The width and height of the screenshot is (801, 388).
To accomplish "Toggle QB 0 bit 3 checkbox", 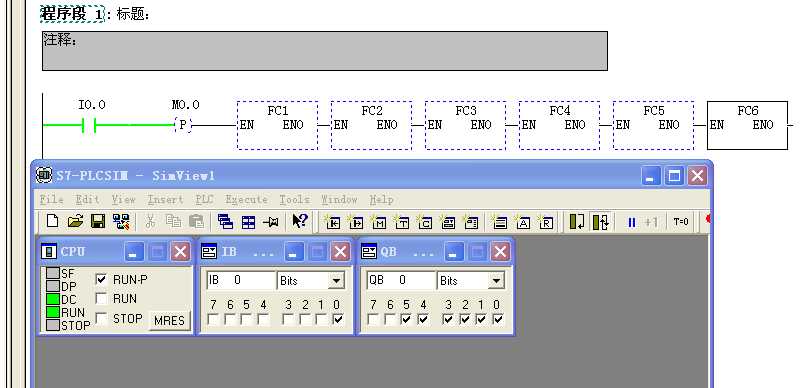I will [x=448, y=320].
